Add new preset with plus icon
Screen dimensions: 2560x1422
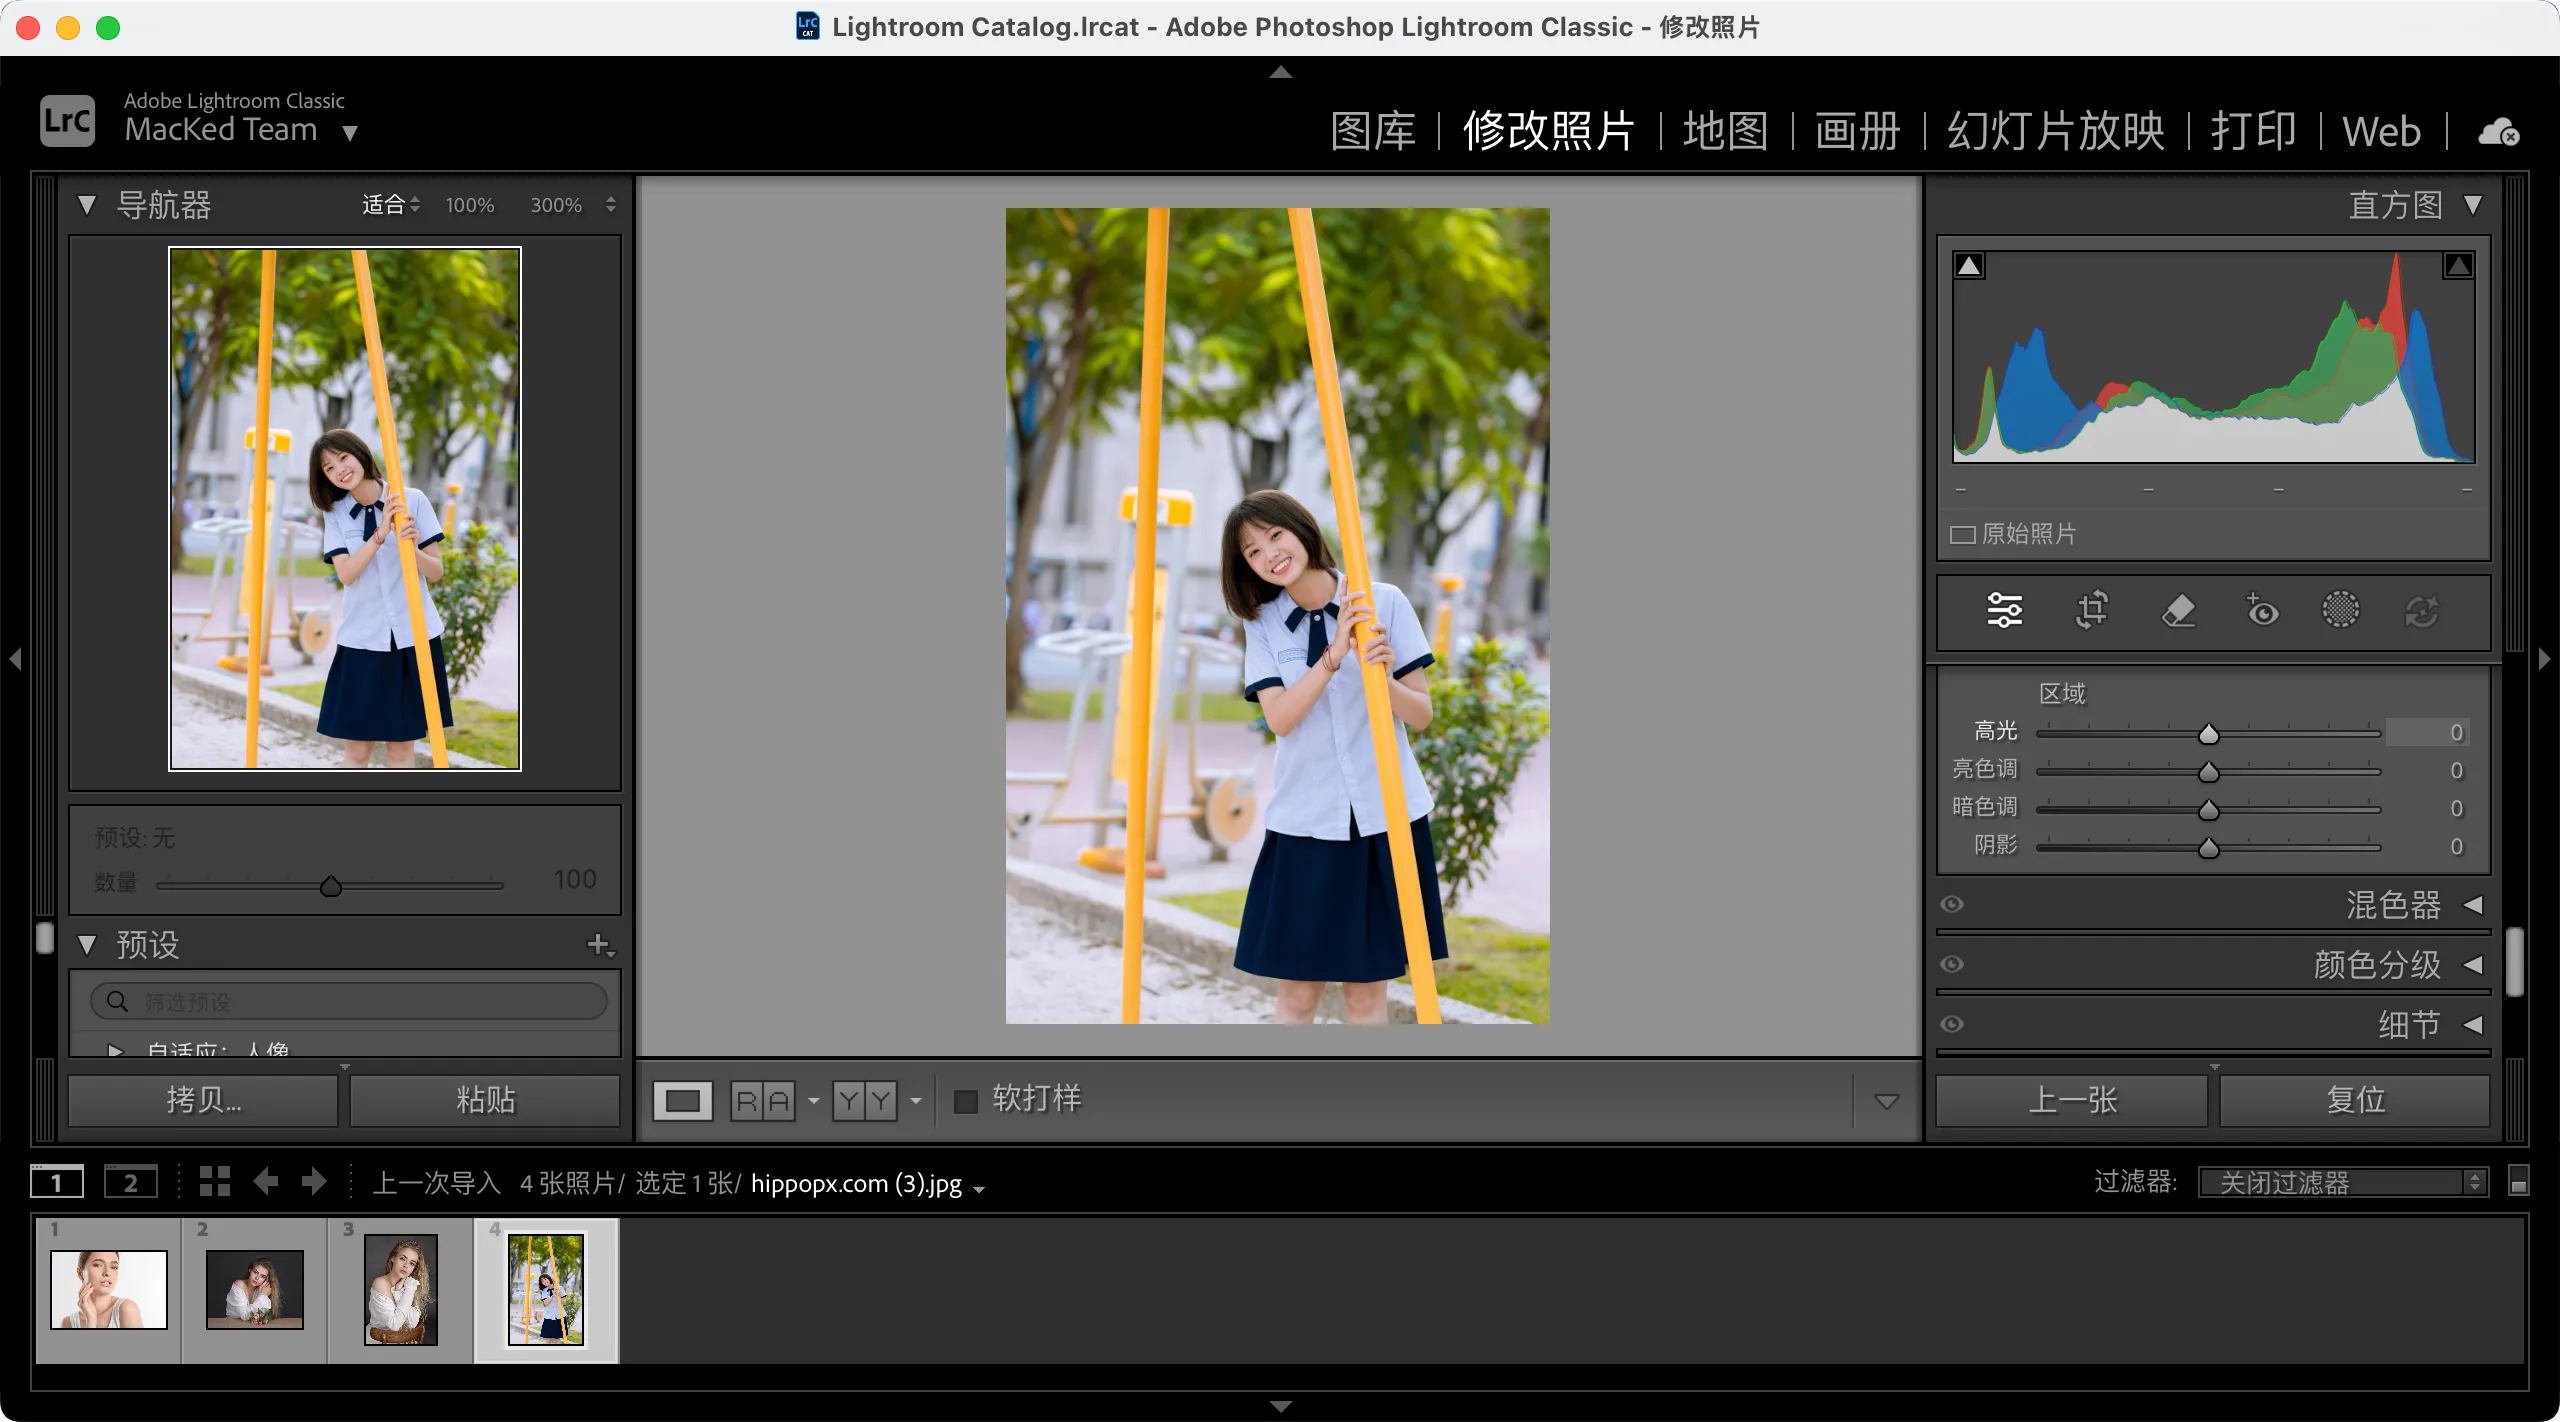coord(599,945)
